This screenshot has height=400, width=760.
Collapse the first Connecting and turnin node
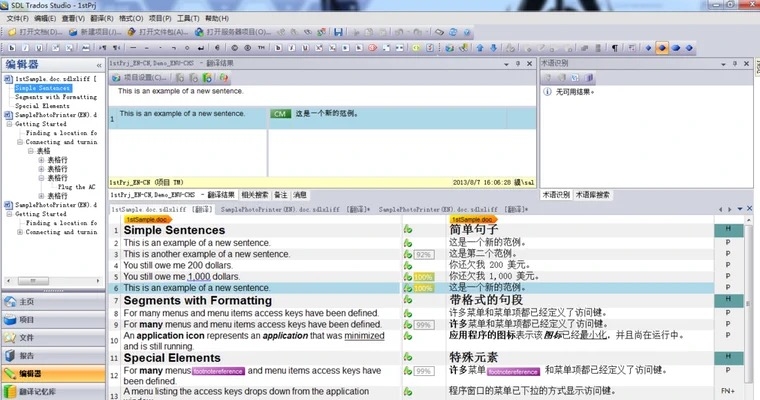pos(20,142)
